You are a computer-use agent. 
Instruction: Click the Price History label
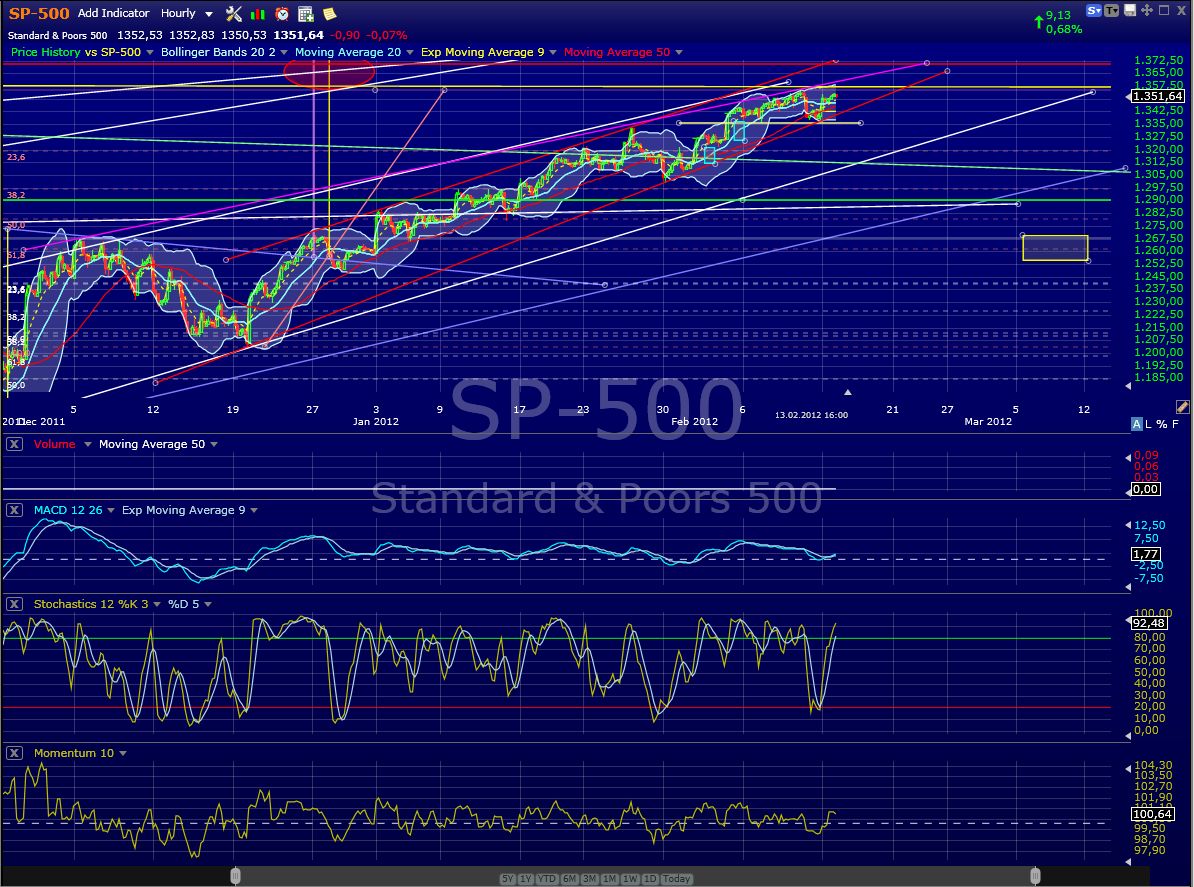pos(46,53)
